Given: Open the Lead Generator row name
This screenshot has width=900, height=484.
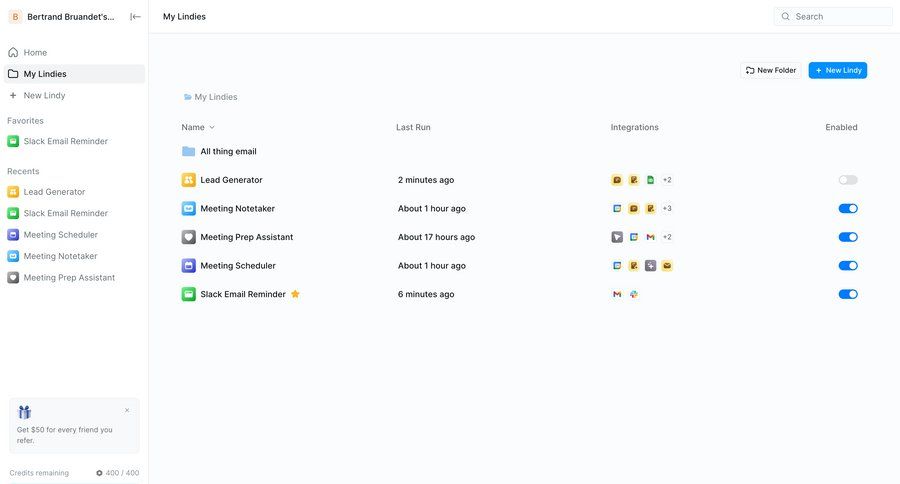Looking at the screenshot, I should click(231, 180).
